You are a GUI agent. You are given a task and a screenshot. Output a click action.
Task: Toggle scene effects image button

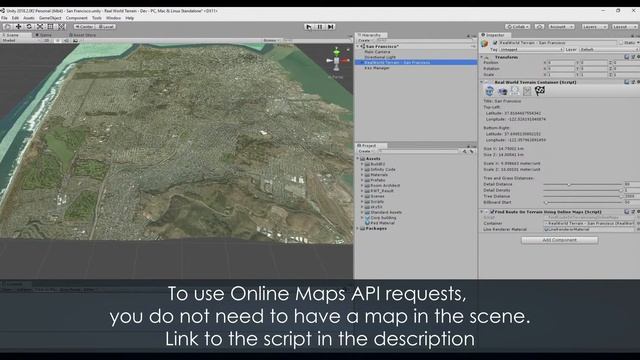75,41
